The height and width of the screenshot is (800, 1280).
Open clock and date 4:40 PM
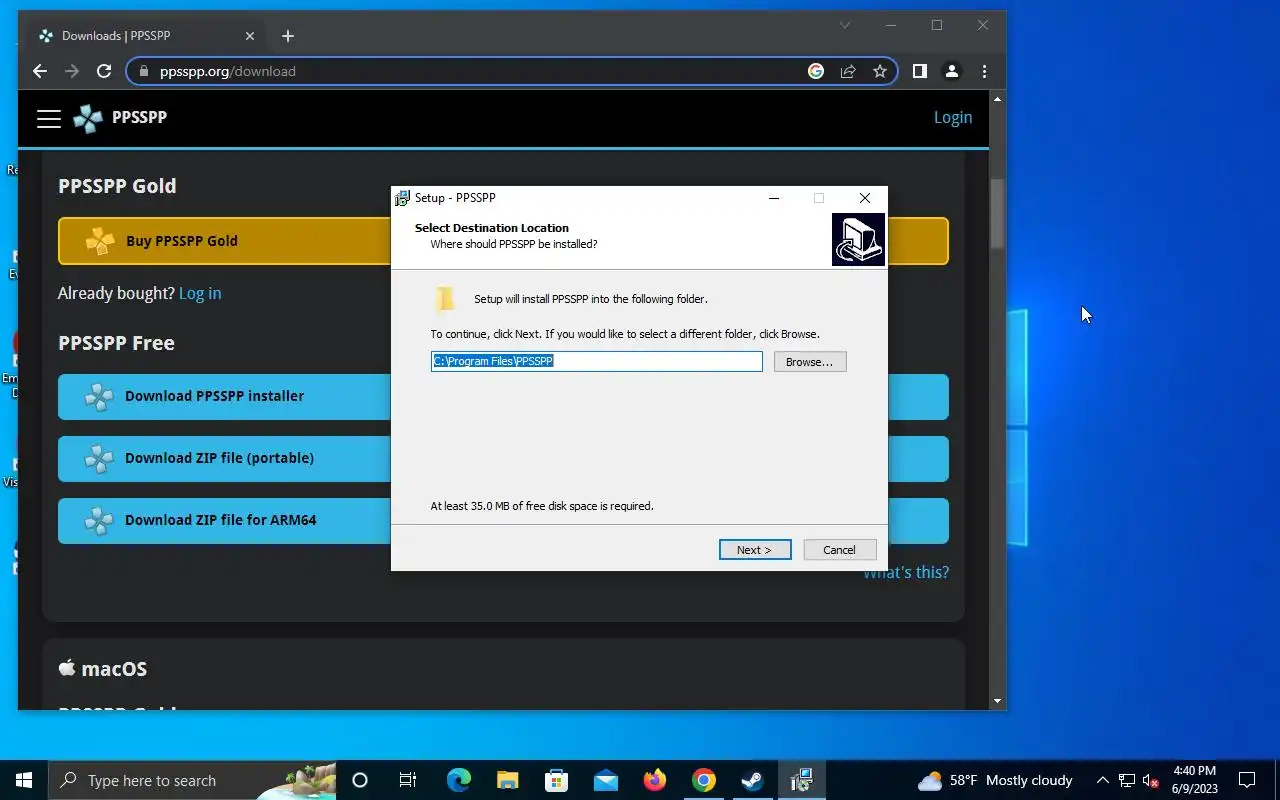[1195, 780]
